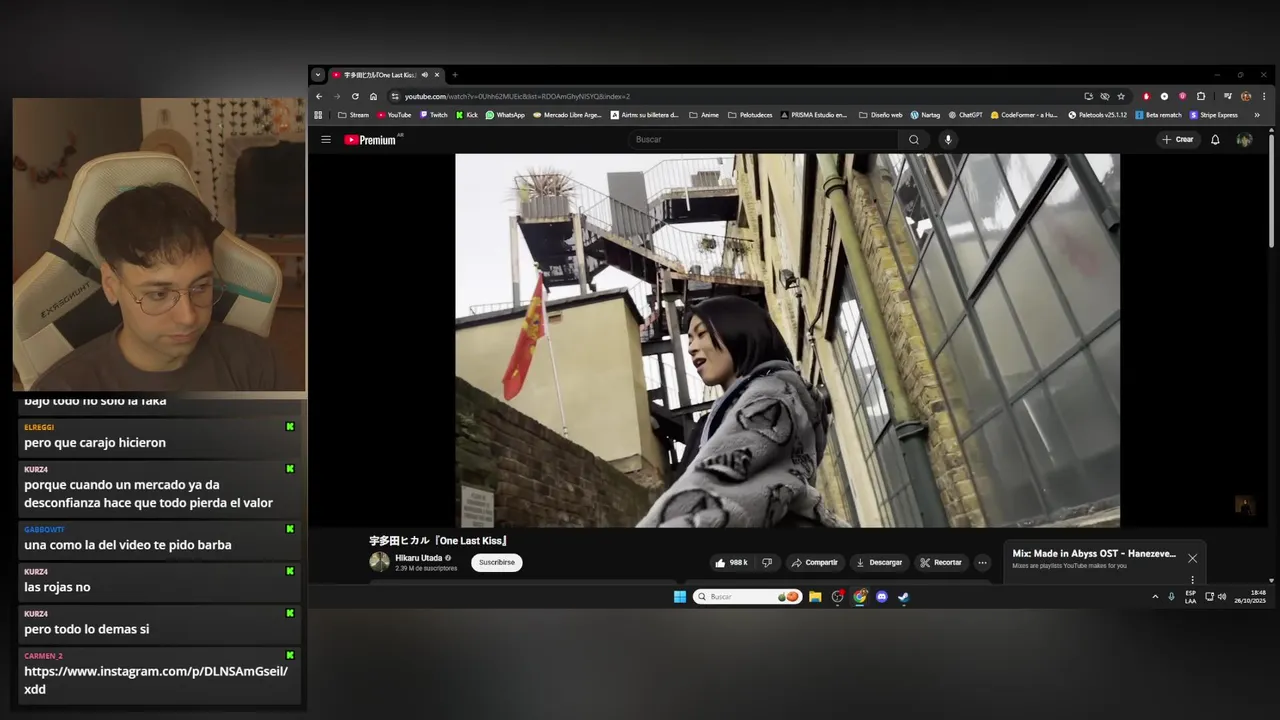View site information icon in address bar
The image size is (1280, 720).
coord(395,96)
